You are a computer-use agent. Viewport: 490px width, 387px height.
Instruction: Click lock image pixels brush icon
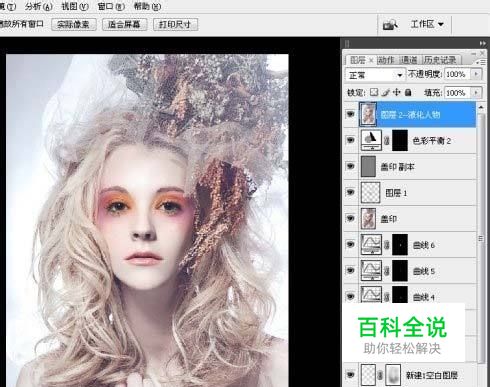pos(386,92)
